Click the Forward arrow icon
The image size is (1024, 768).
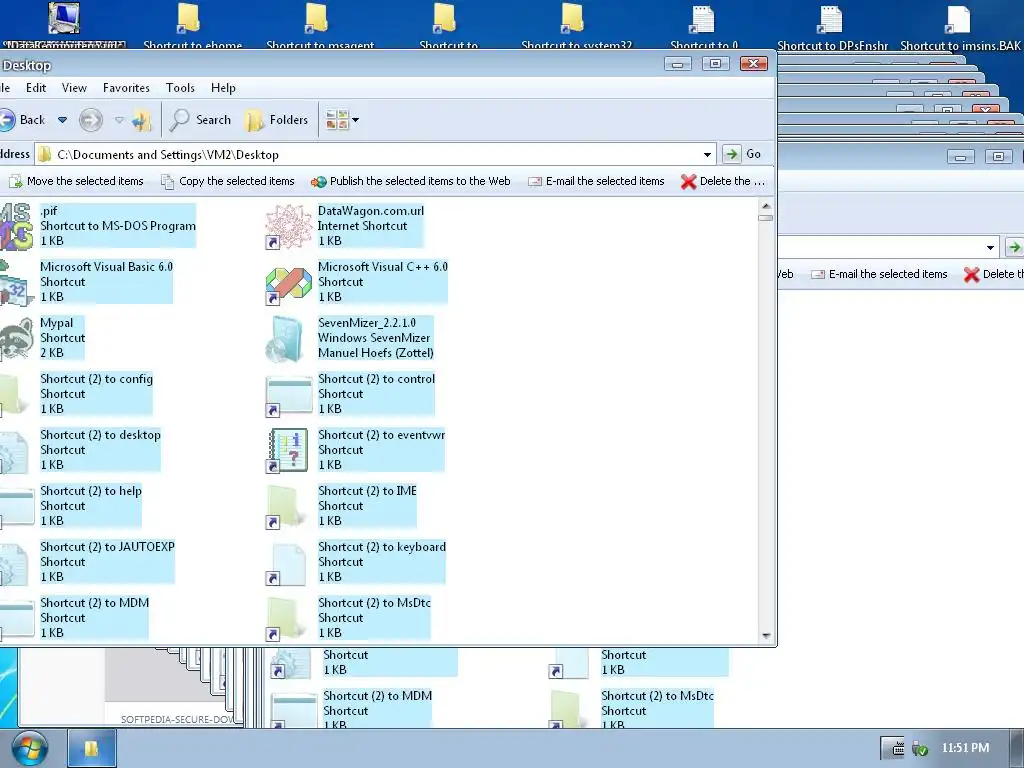91,120
